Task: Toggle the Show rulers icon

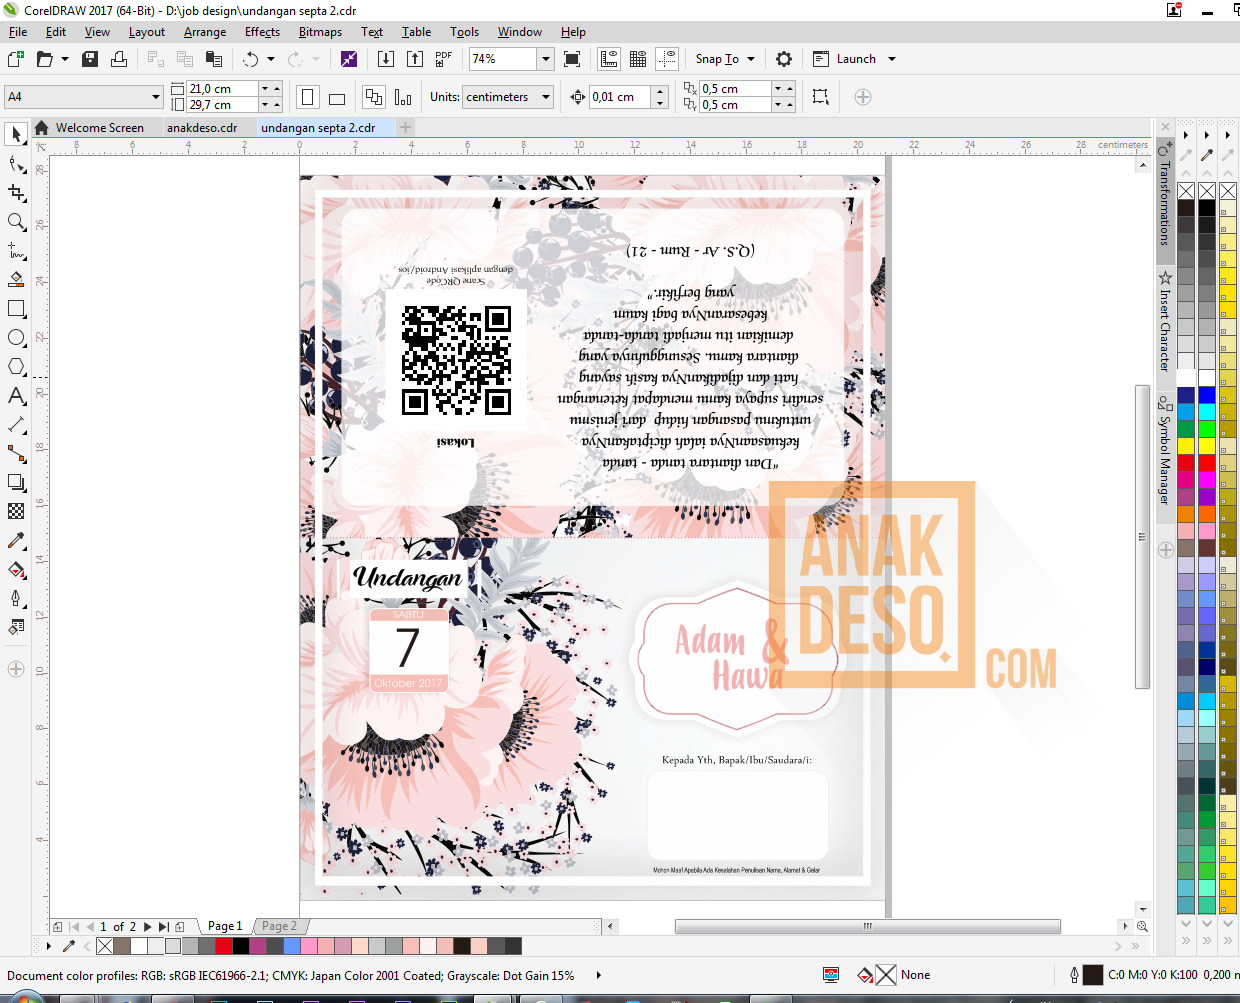Action: point(609,59)
